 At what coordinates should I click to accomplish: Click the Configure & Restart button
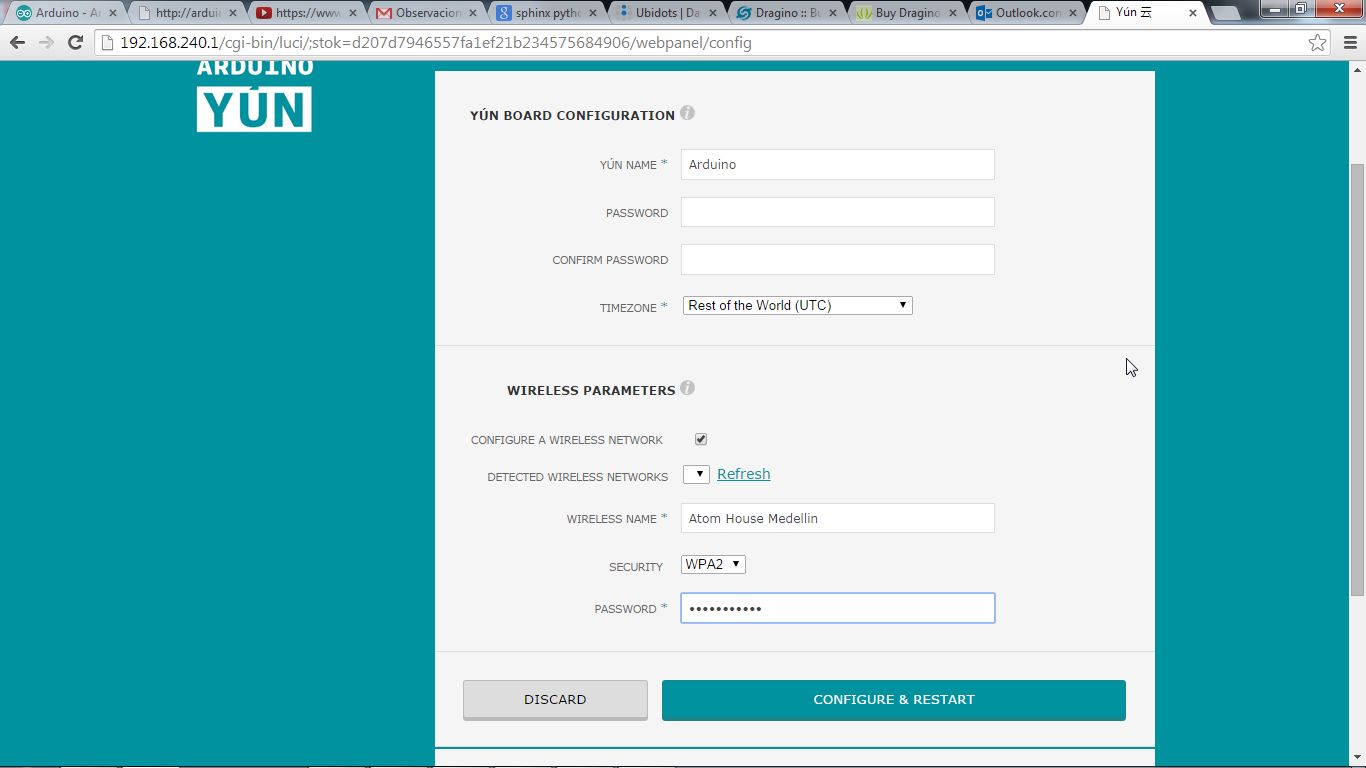coord(894,700)
